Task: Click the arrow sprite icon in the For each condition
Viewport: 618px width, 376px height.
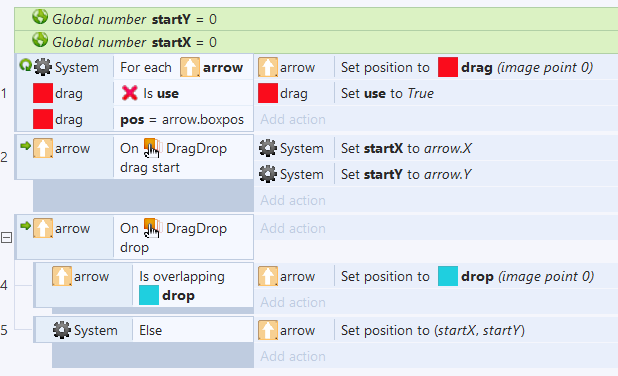Action: [190, 67]
